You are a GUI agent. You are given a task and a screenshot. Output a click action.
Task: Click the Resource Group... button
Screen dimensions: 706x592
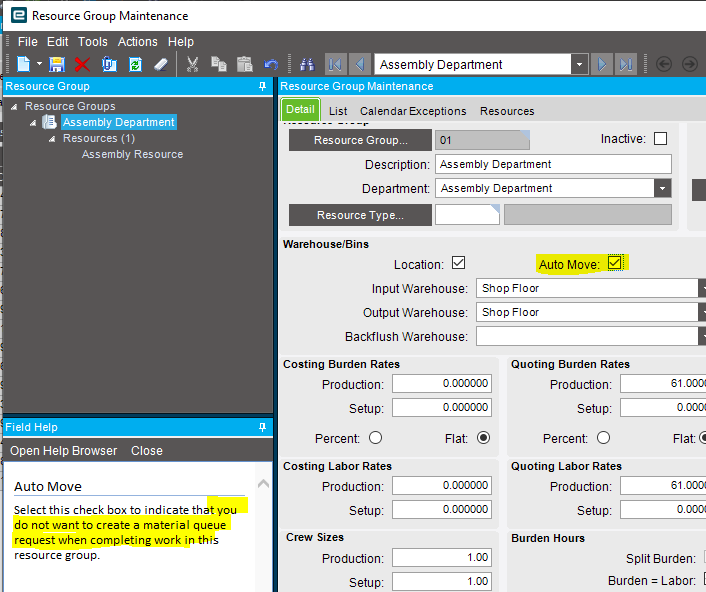360,140
